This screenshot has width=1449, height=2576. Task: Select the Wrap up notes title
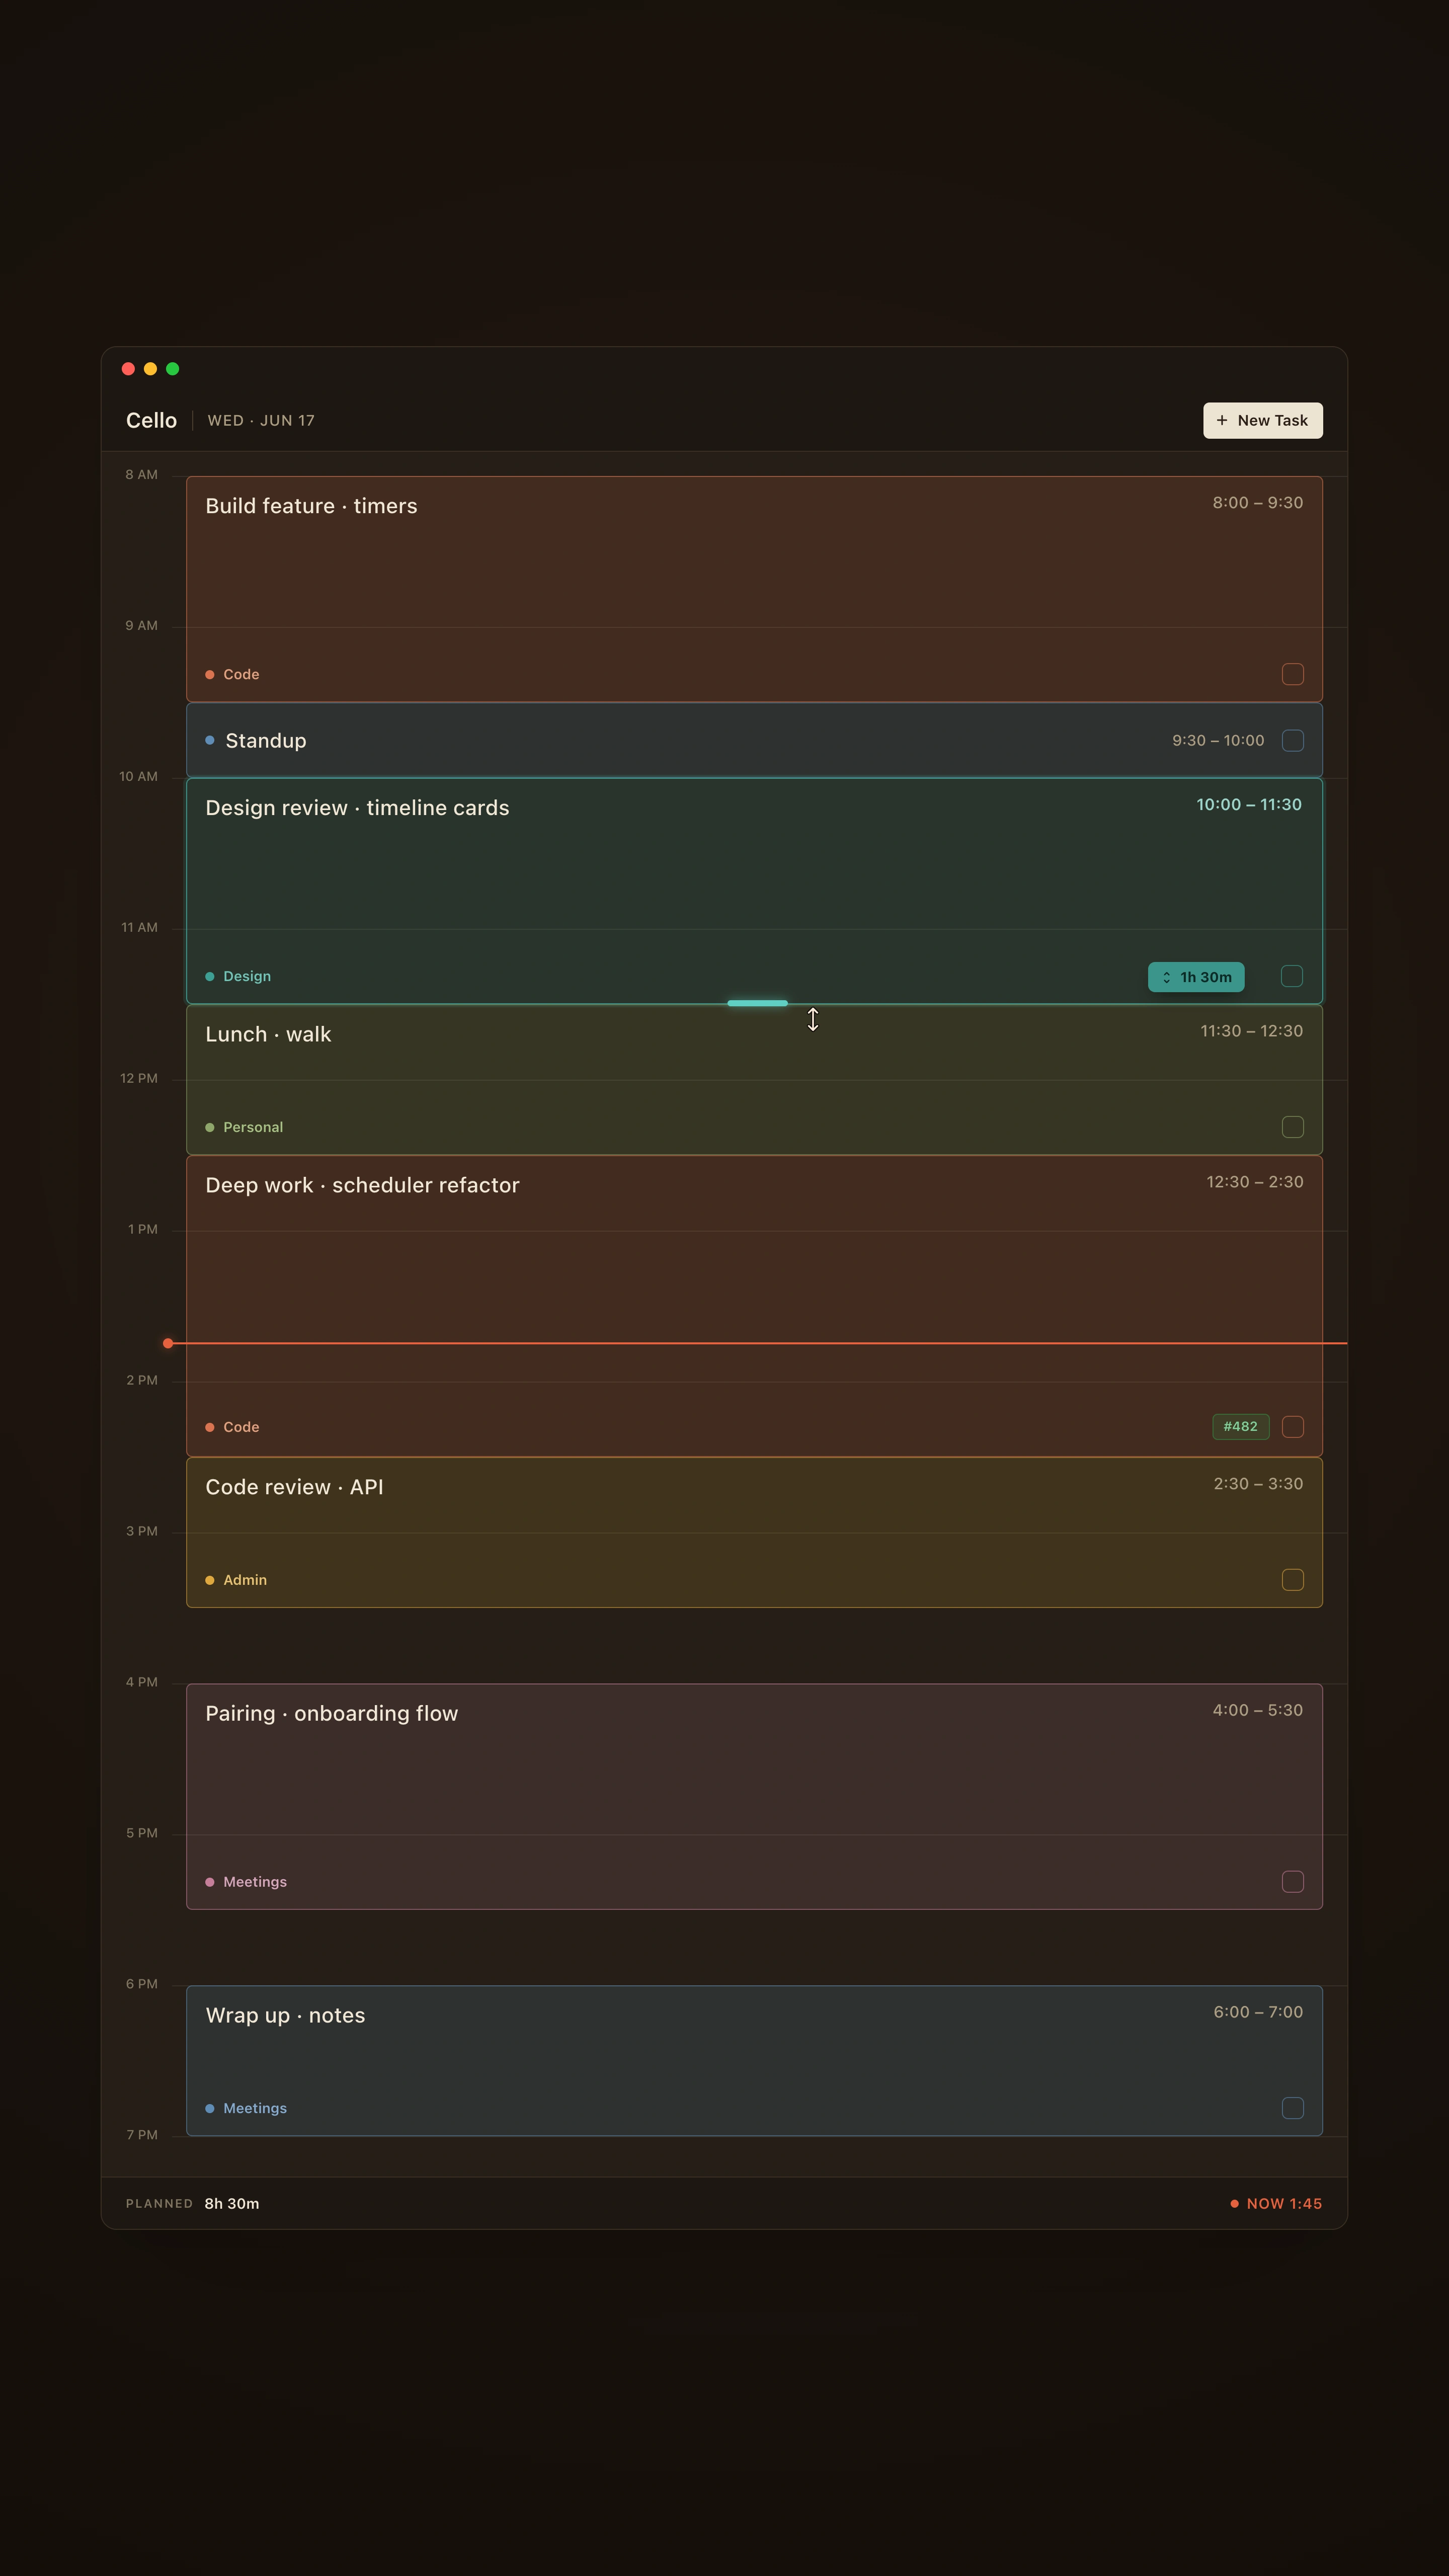(285, 2015)
